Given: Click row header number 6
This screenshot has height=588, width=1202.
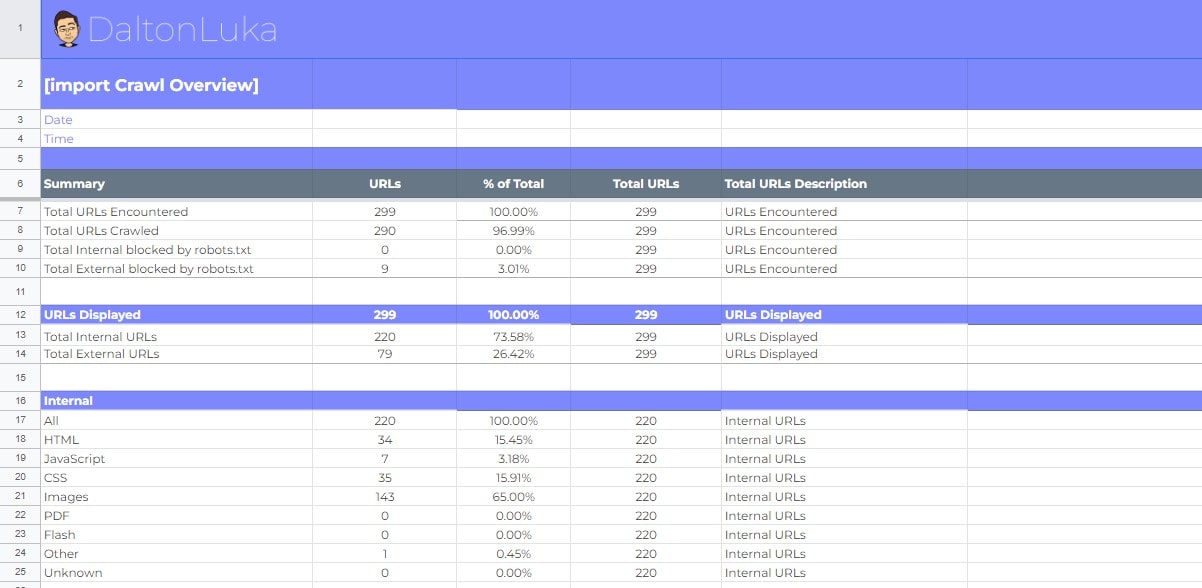Looking at the screenshot, I should point(19,184).
